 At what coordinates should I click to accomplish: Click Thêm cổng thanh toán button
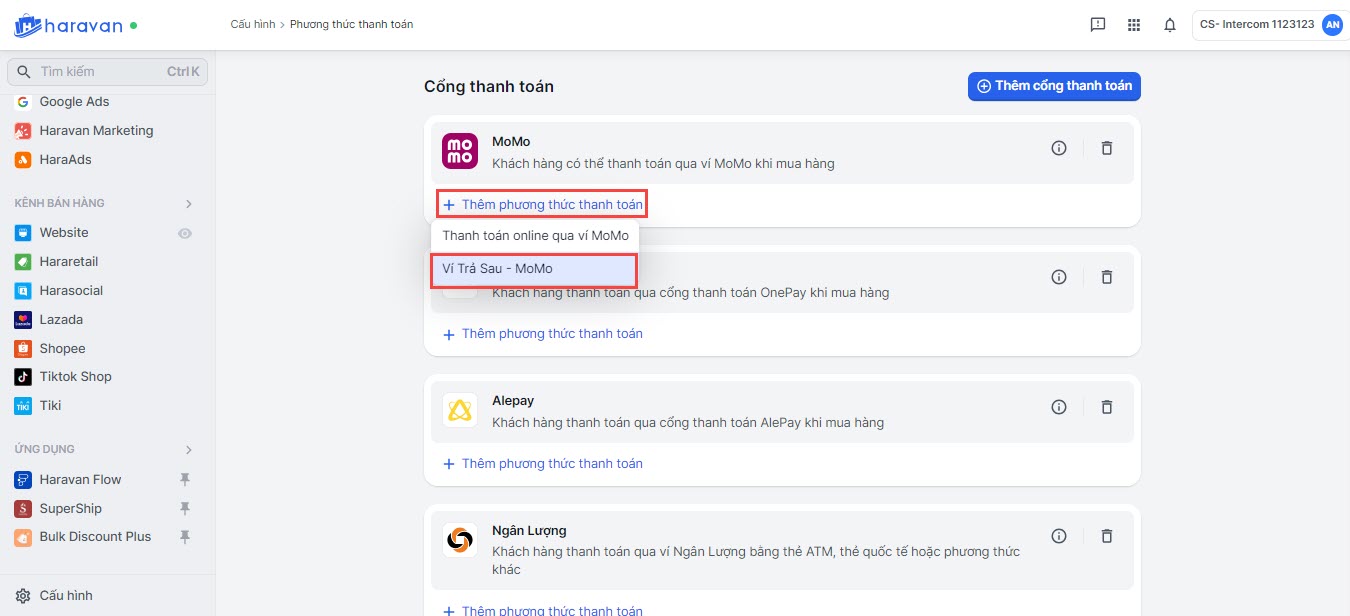point(1054,86)
